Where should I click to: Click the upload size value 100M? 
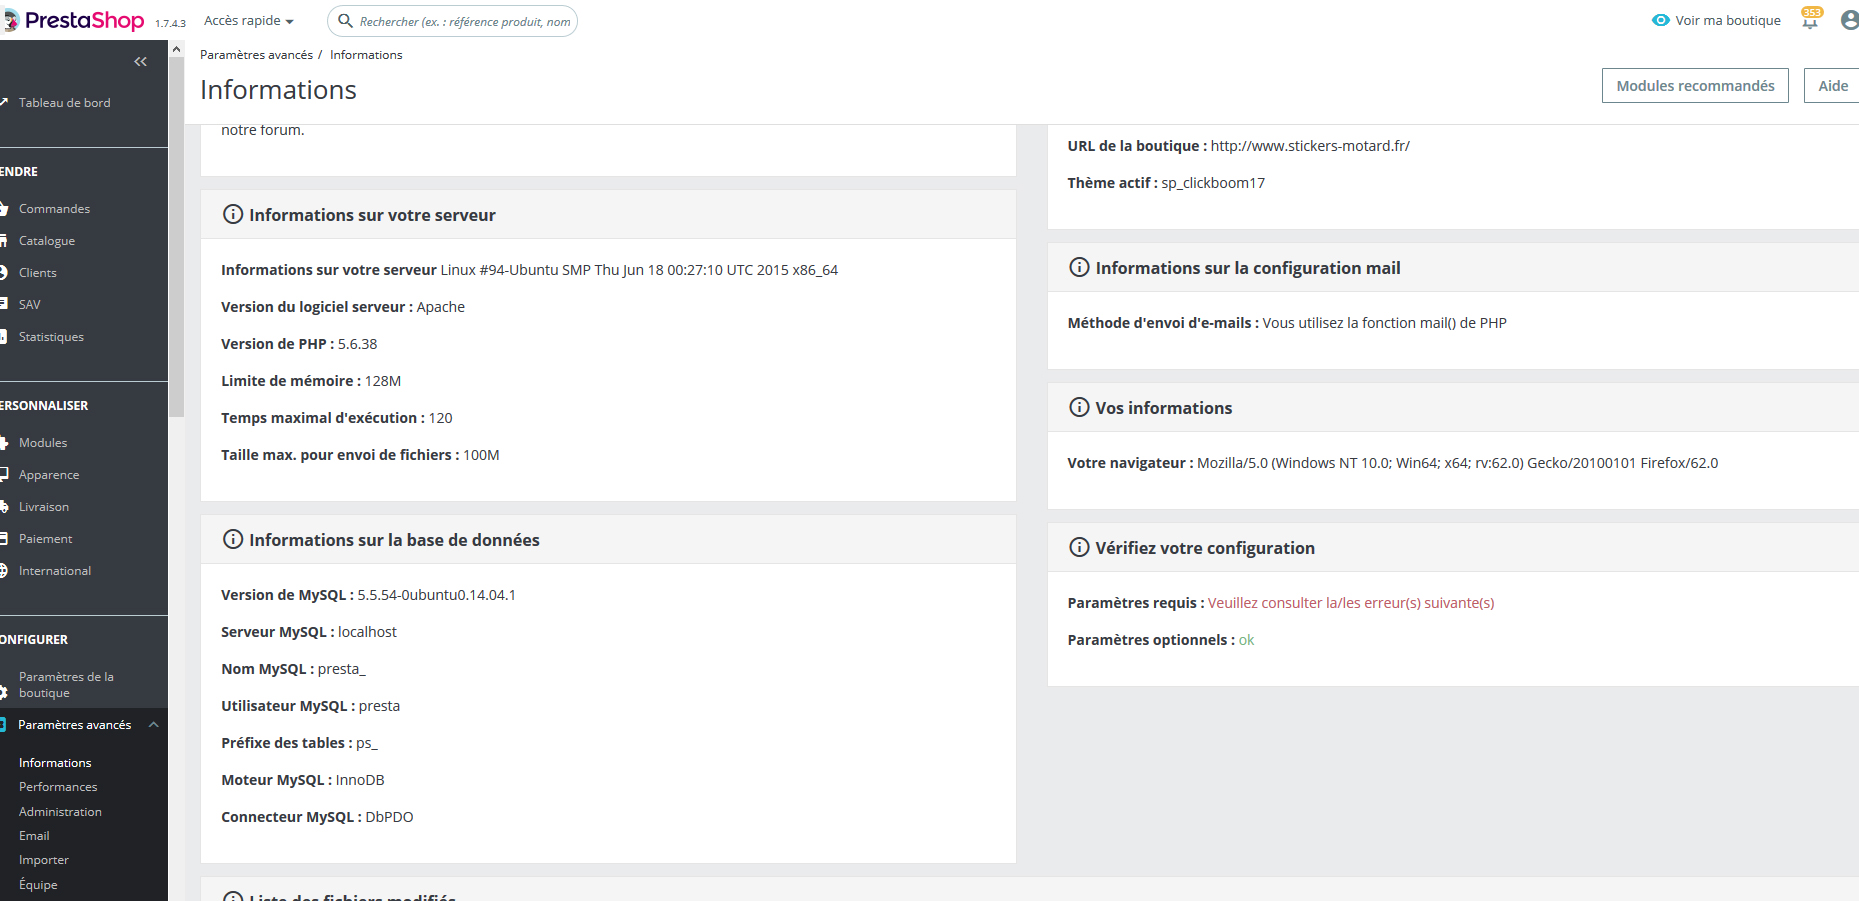pyautogui.click(x=481, y=455)
